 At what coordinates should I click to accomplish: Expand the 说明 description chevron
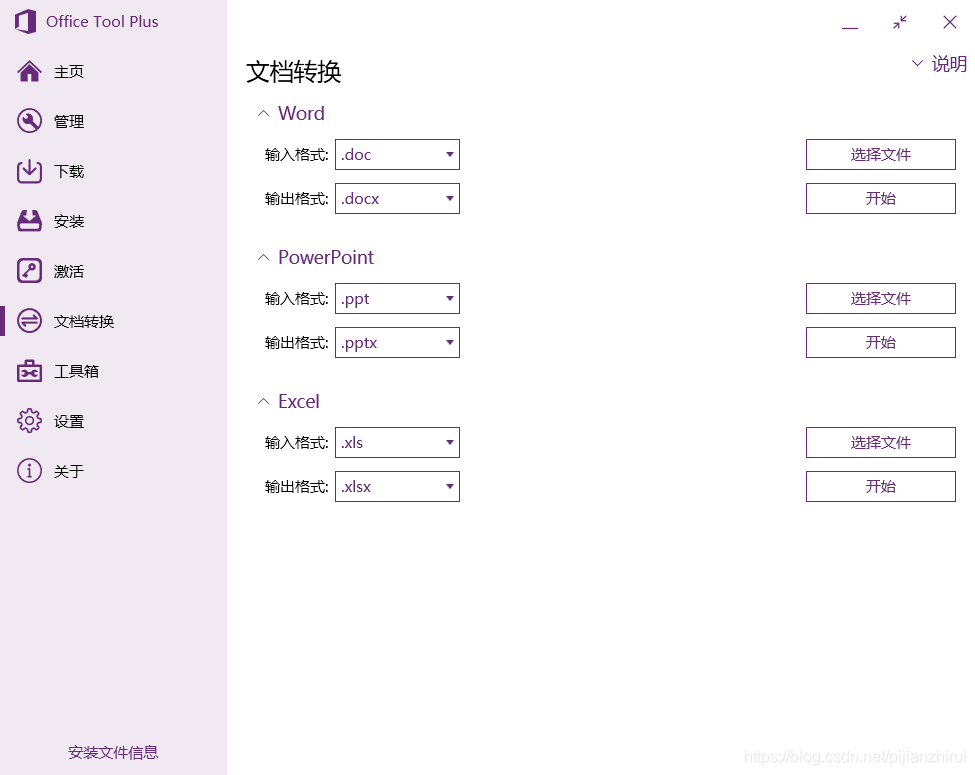[917, 63]
